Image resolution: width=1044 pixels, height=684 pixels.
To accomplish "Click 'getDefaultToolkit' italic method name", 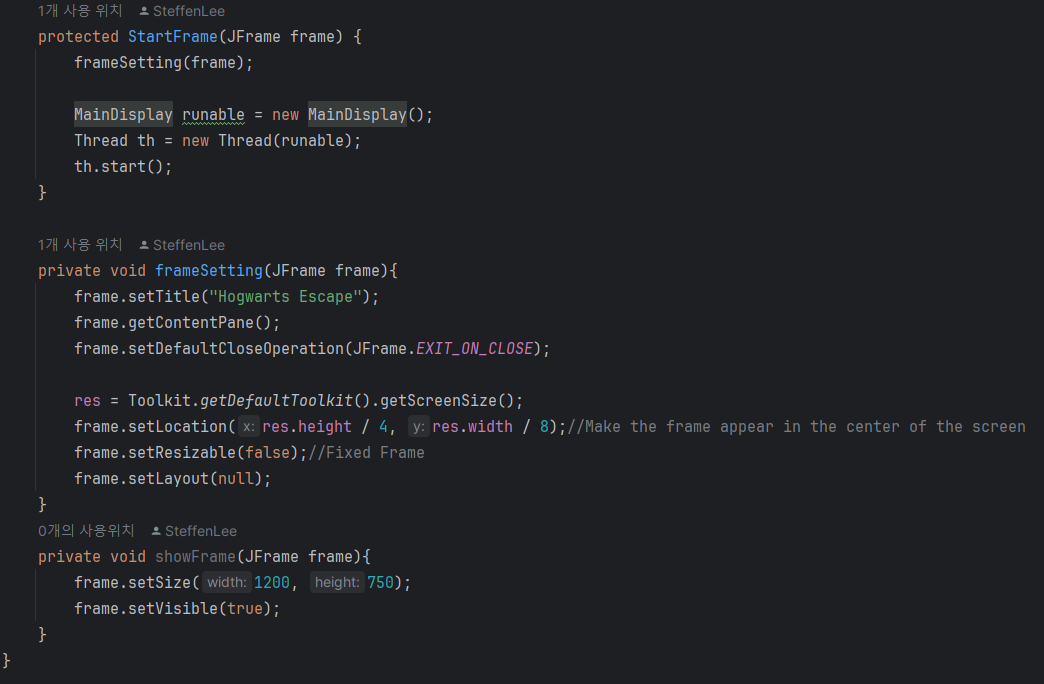I will tap(276, 400).
